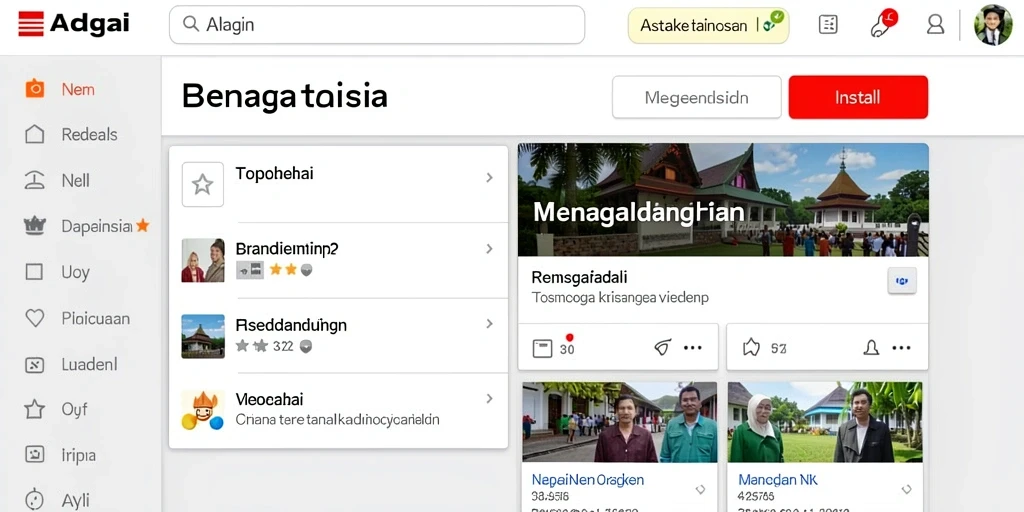Click the blue icon beside Remsgaiadali
Viewport: 1024px width, 512px height.
[903, 281]
